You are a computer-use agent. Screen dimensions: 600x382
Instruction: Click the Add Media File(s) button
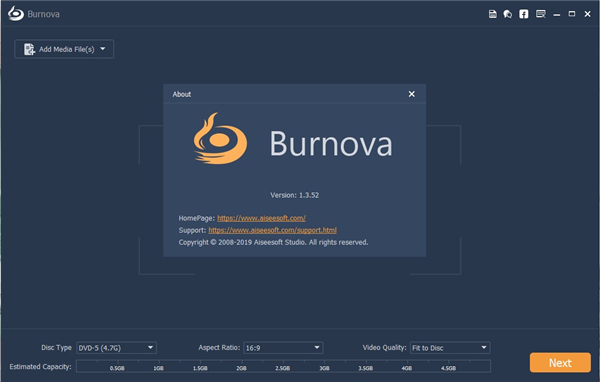64,49
